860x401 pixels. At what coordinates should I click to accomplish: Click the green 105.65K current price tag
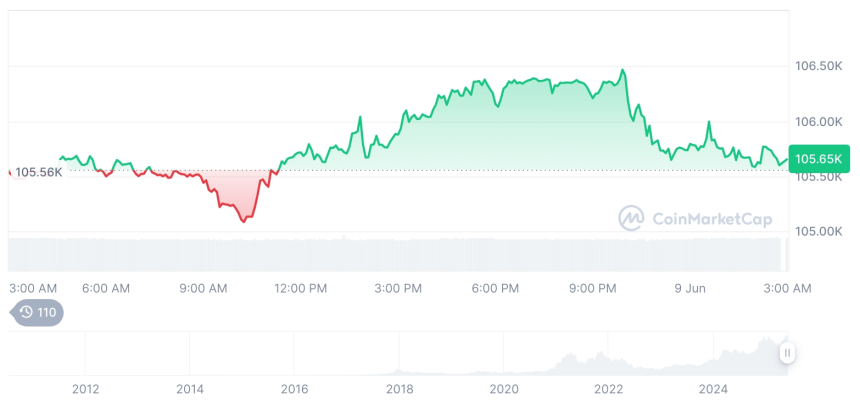[x=818, y=159]
